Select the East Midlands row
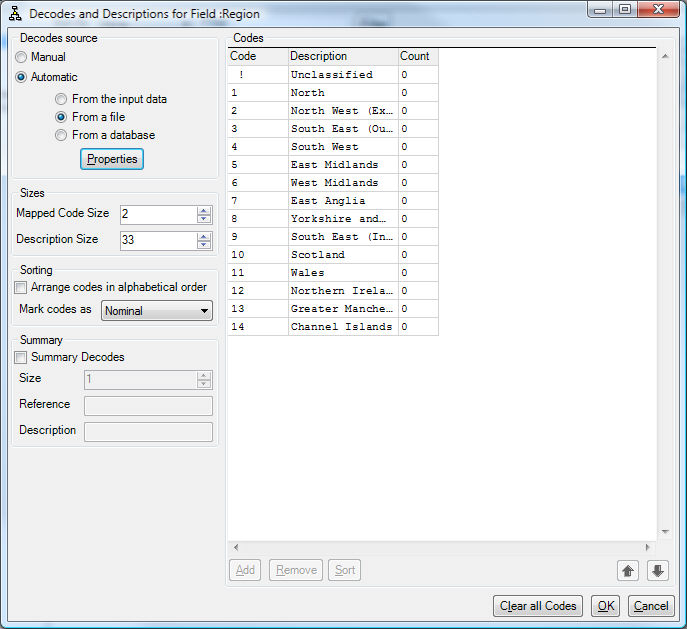687x629 pixels. pyautogui.click(x=333, y=165)
